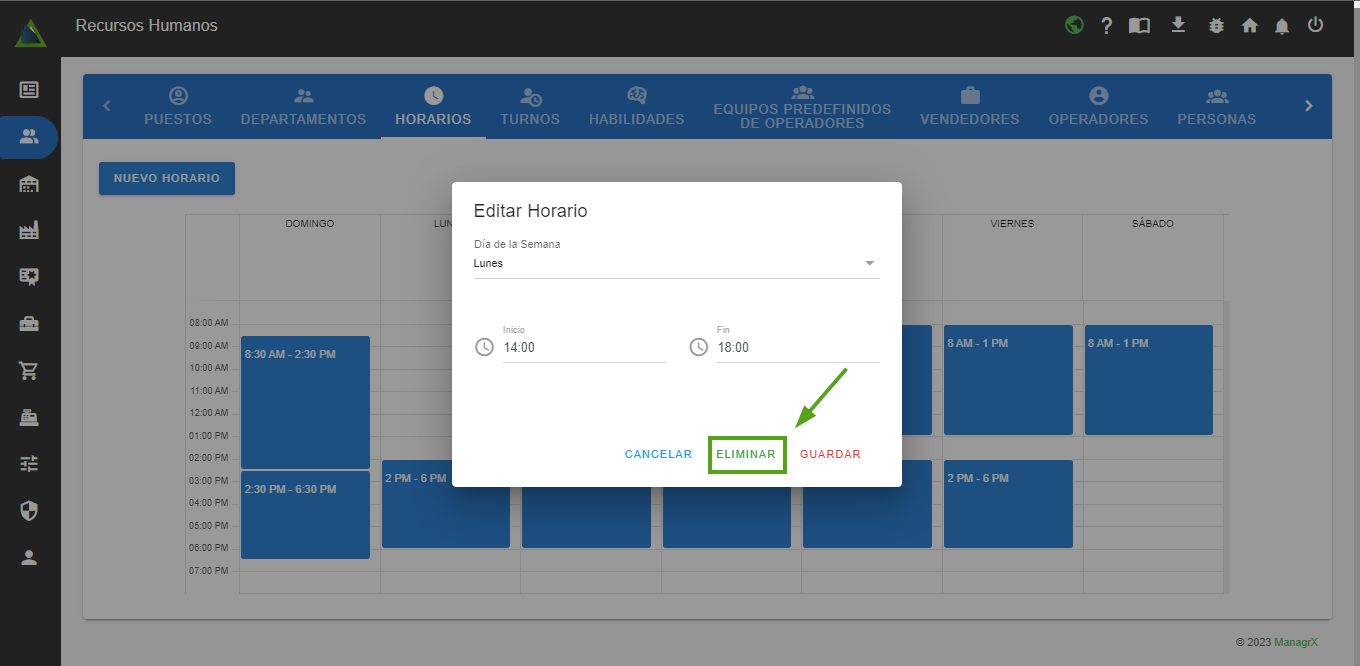Cancel the Editar Horario dialog

658,454
